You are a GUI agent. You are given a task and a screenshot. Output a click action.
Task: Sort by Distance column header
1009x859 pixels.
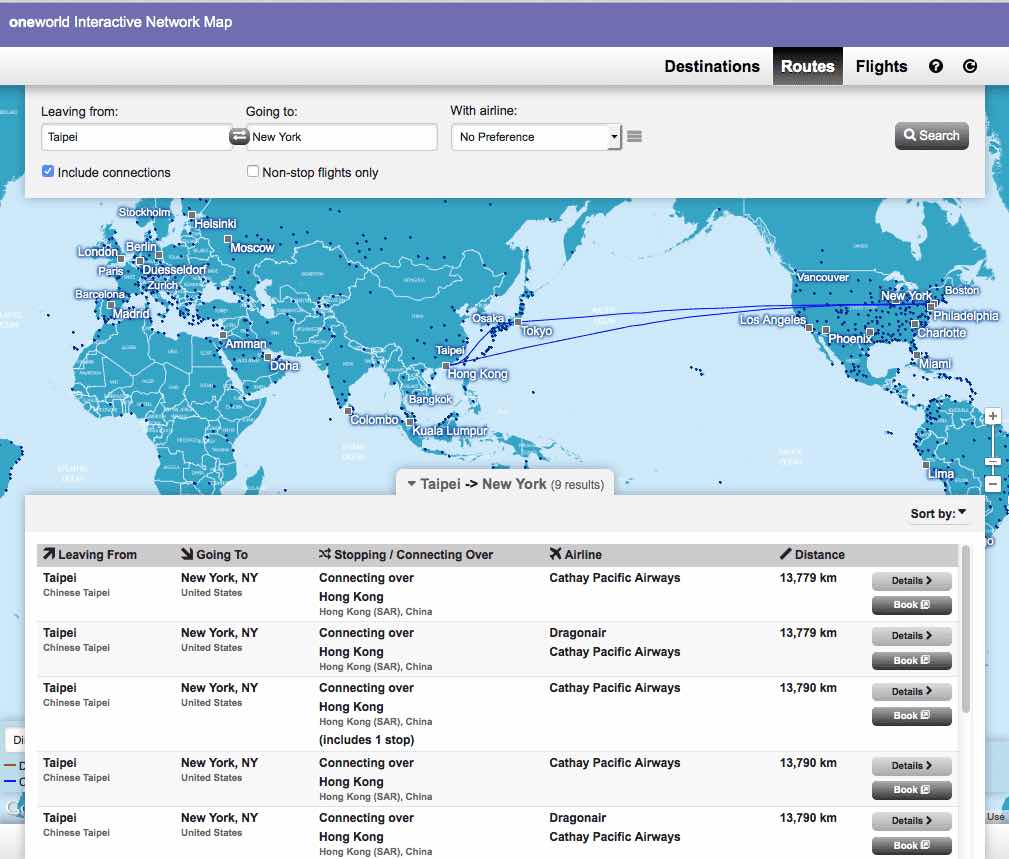click(812, 555)
